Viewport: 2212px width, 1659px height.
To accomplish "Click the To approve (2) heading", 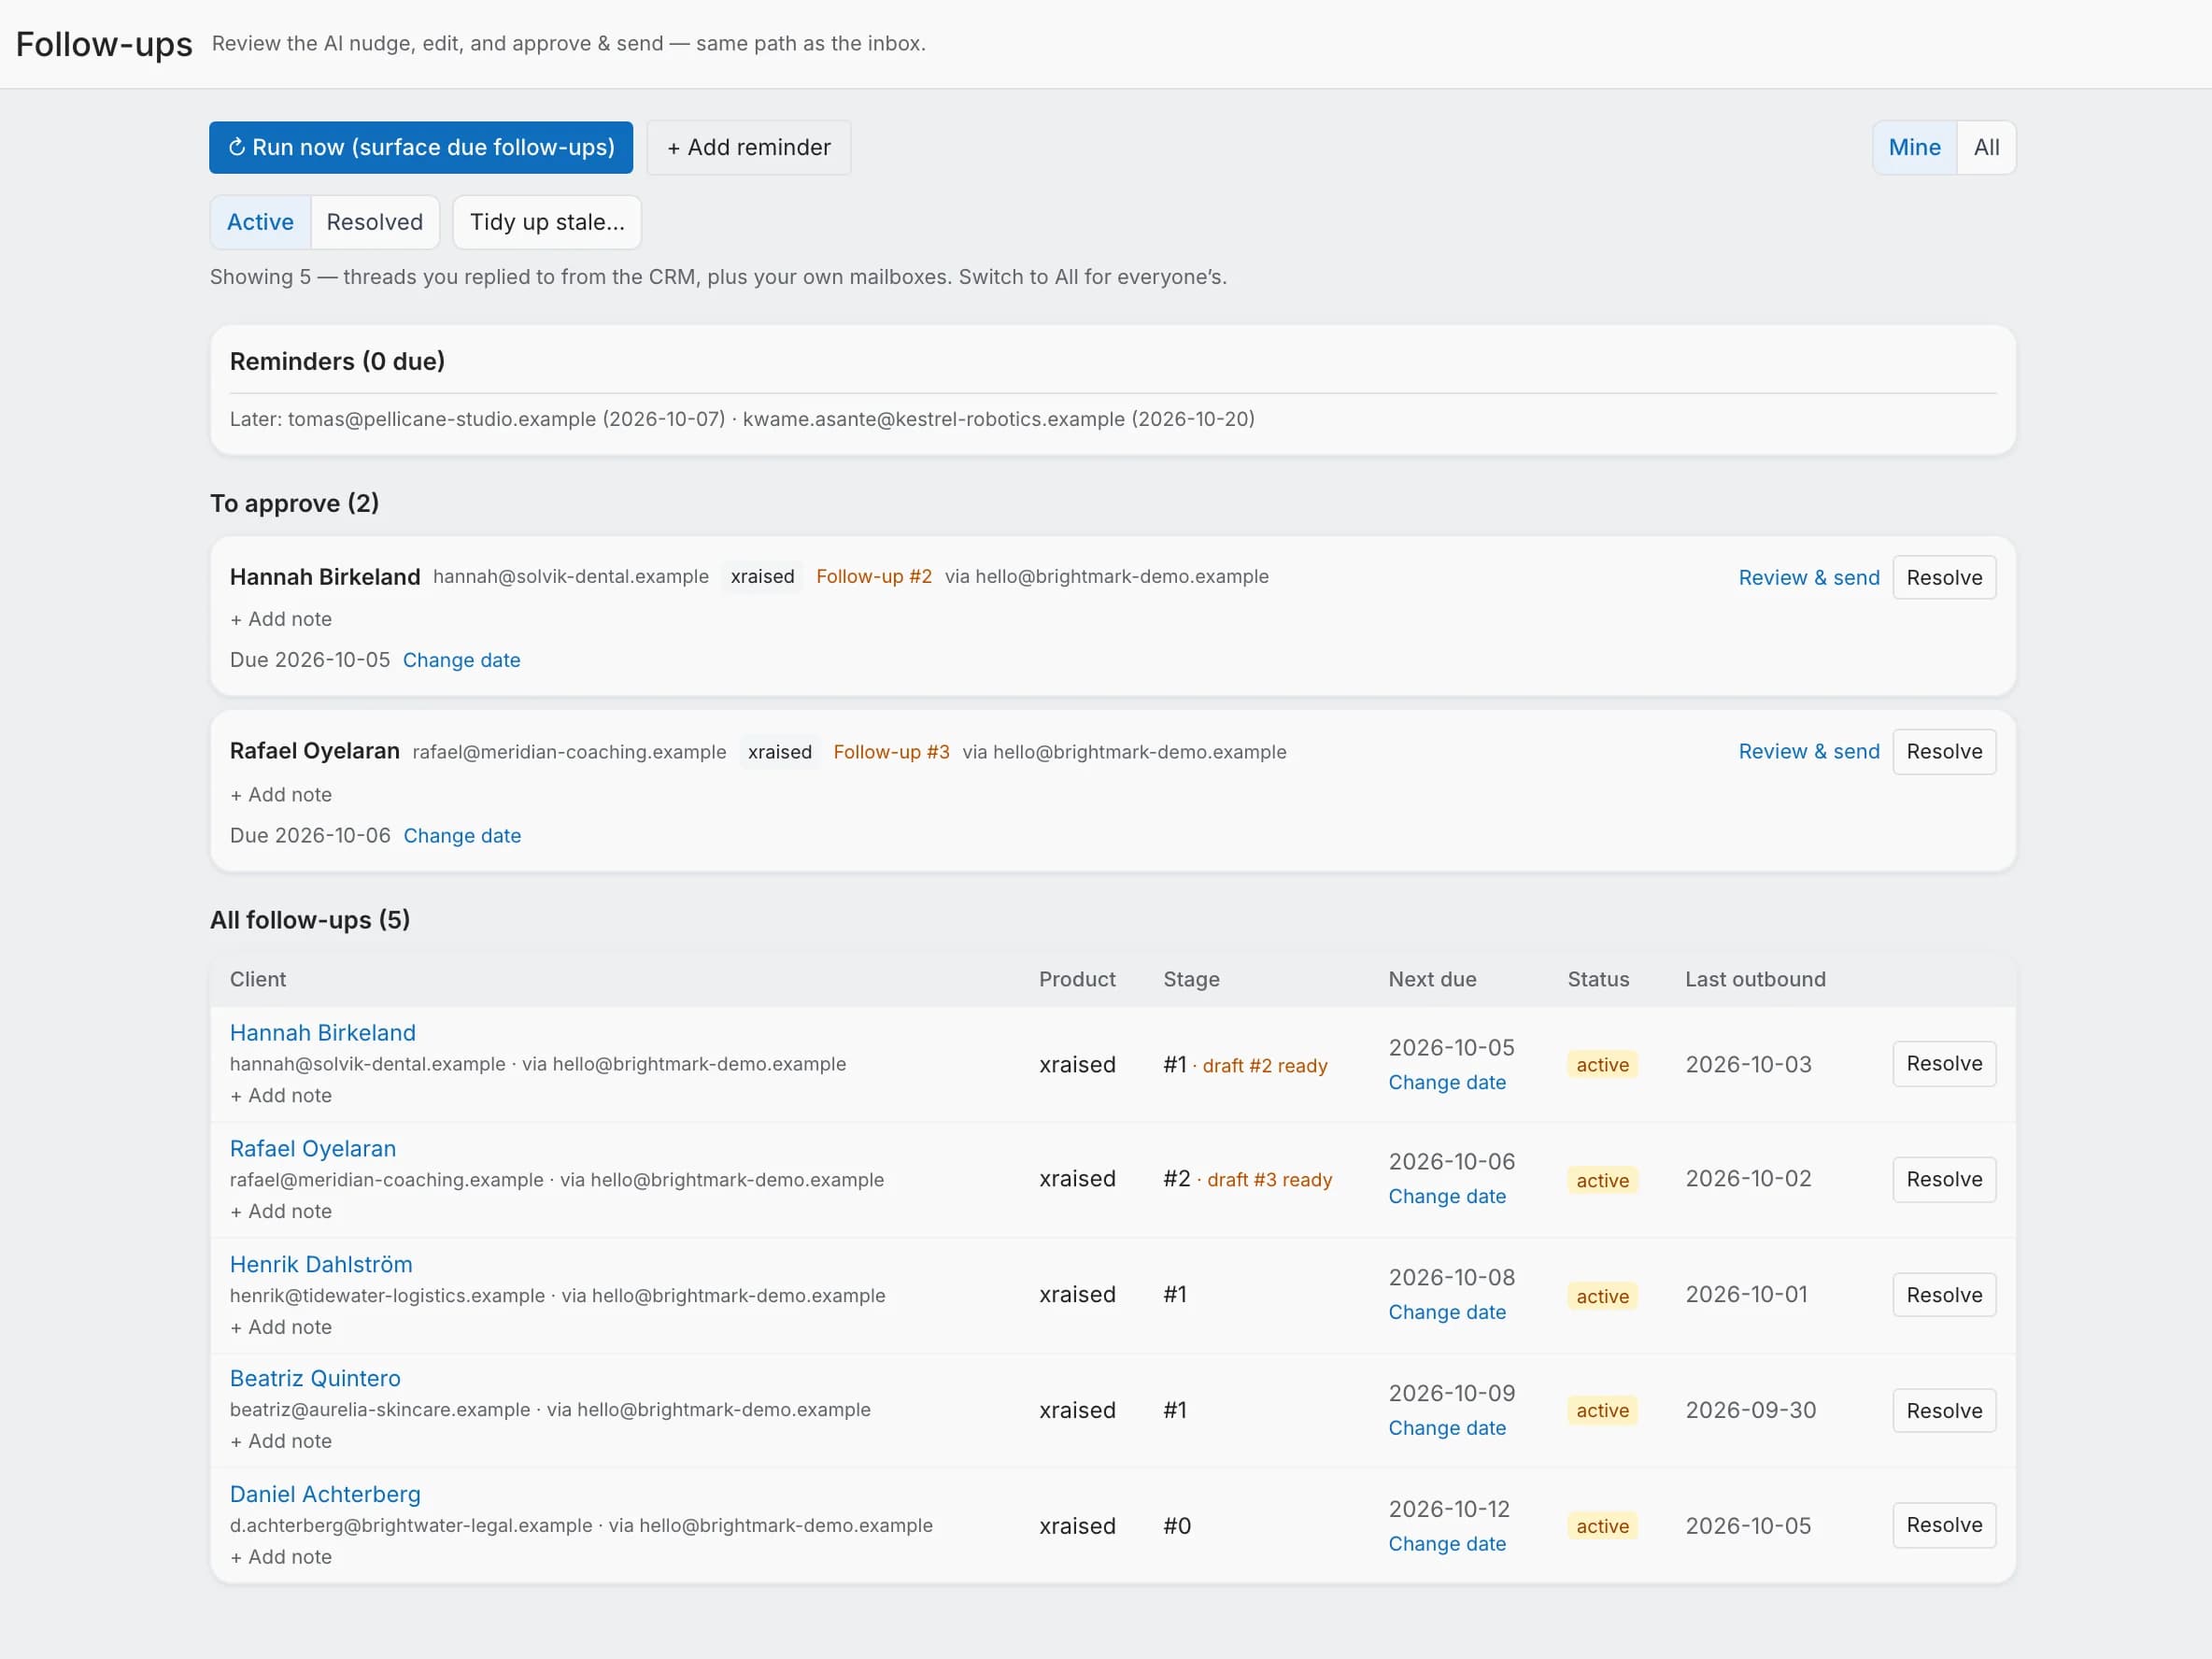I will [x=294, y=503].
